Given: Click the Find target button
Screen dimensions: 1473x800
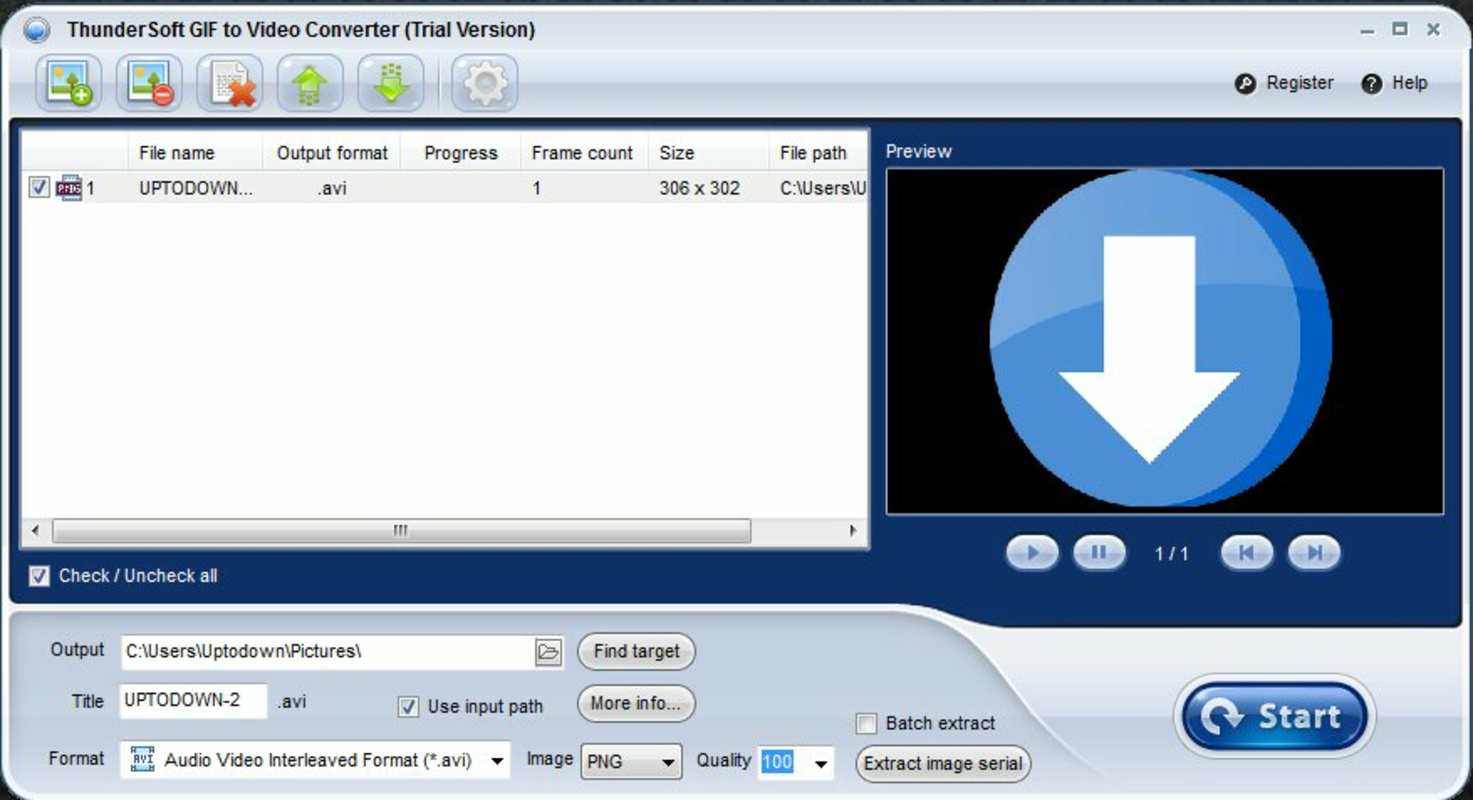Looking at the screenshot, I should 635,651.
